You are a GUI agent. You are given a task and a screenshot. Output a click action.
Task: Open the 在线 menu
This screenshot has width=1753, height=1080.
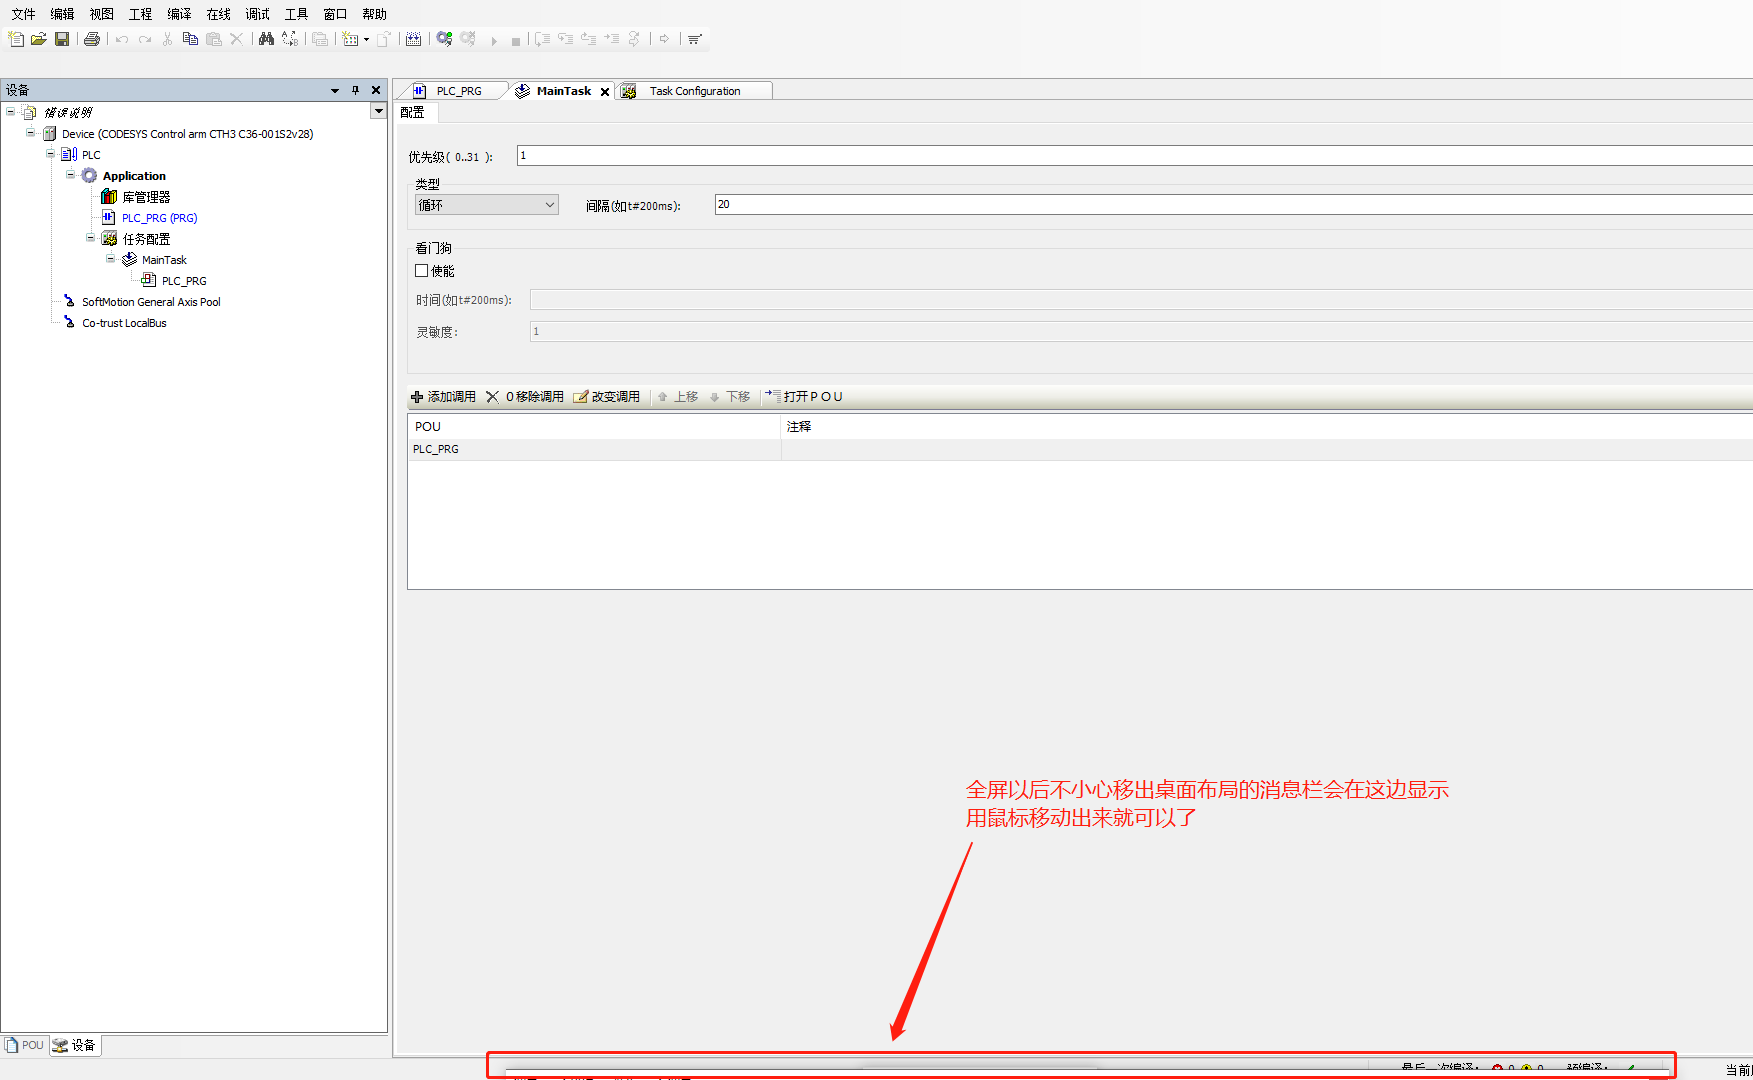point(218,14)
